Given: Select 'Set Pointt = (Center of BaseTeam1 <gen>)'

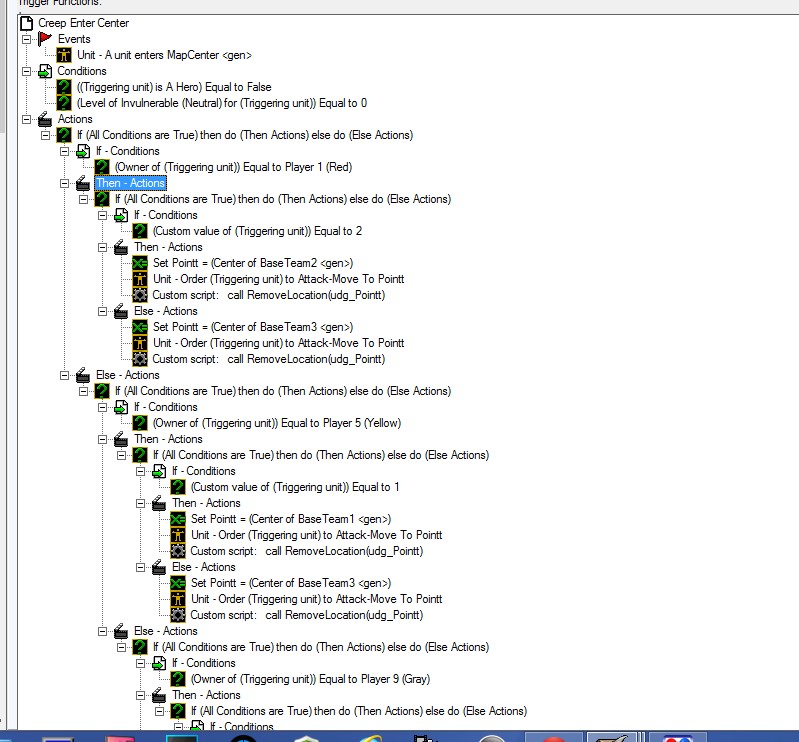Looking at the screenshot, I should (291, 519).
